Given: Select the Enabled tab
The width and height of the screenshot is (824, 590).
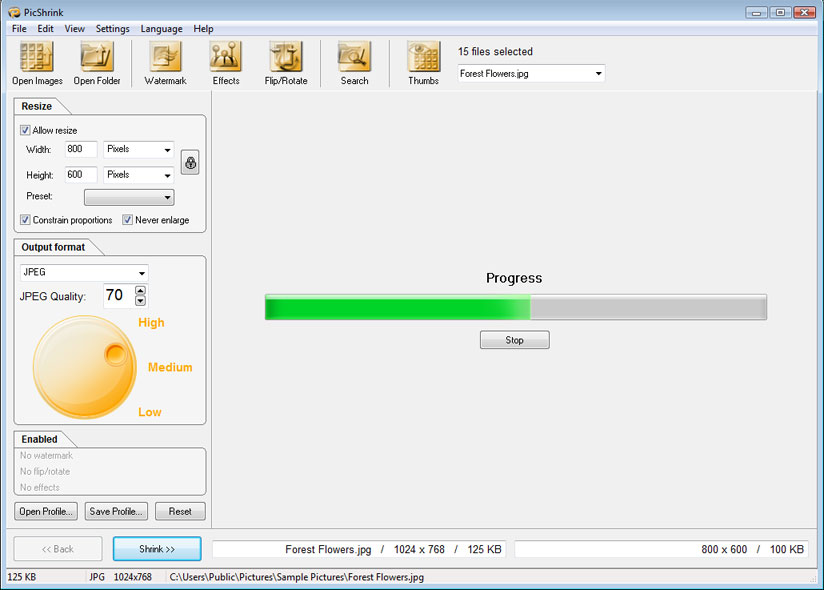Looking at the screenshot, I should point(39,439).
